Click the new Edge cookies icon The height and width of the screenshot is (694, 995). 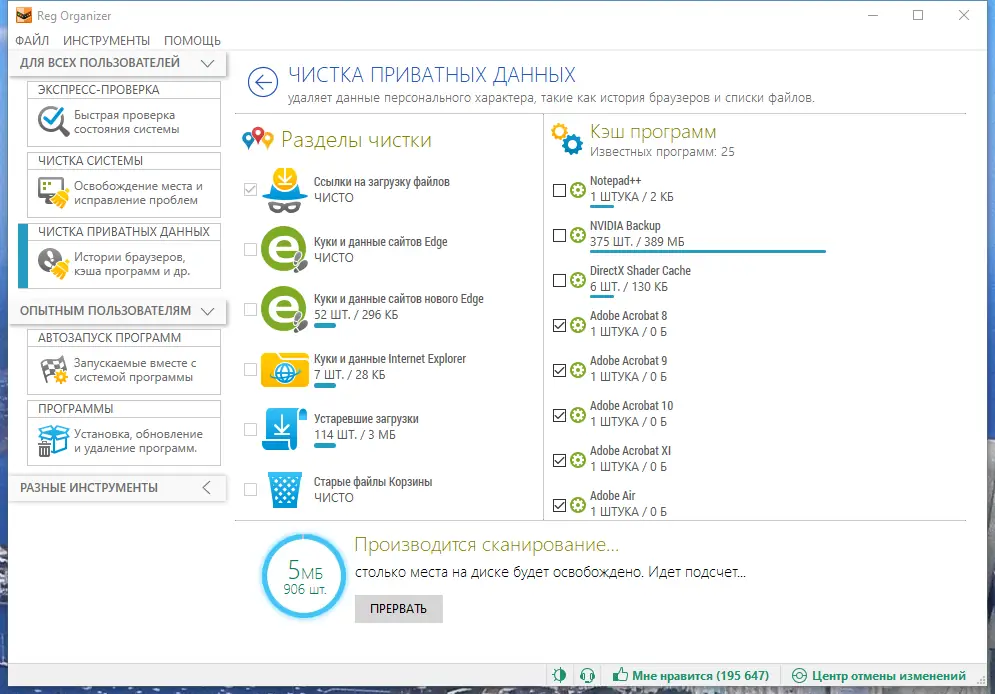tap(284, 309)
